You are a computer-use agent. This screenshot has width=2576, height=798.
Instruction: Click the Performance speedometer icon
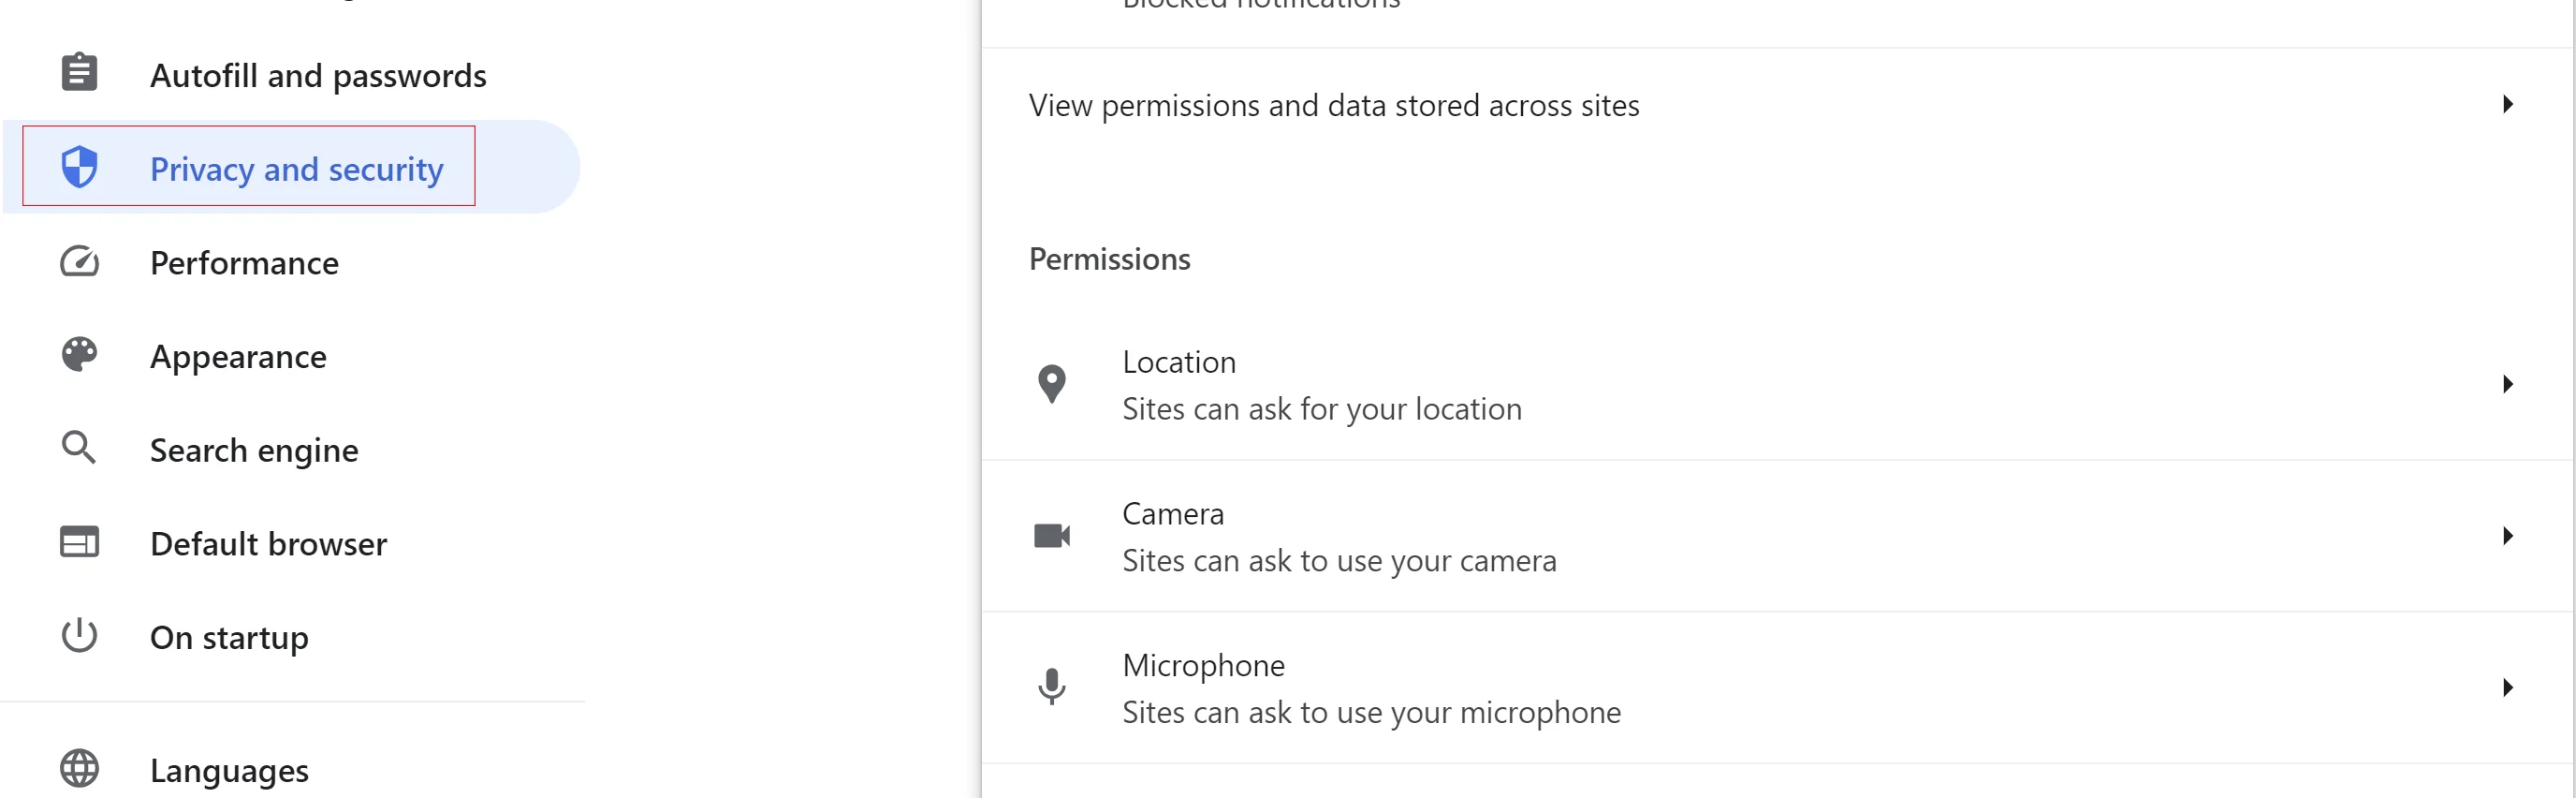pyautogui.click(x=79, y=262)
